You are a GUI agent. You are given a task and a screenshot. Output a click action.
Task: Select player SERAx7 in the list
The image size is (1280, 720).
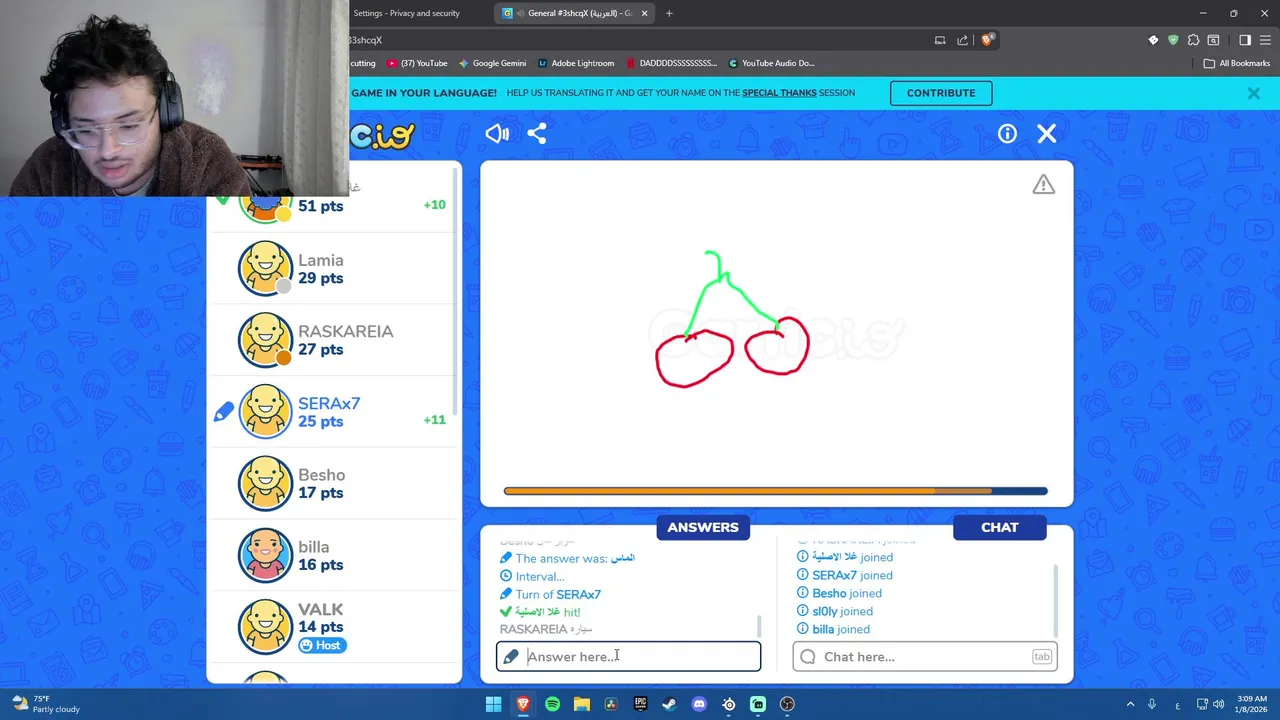click(x=334, y=412)
